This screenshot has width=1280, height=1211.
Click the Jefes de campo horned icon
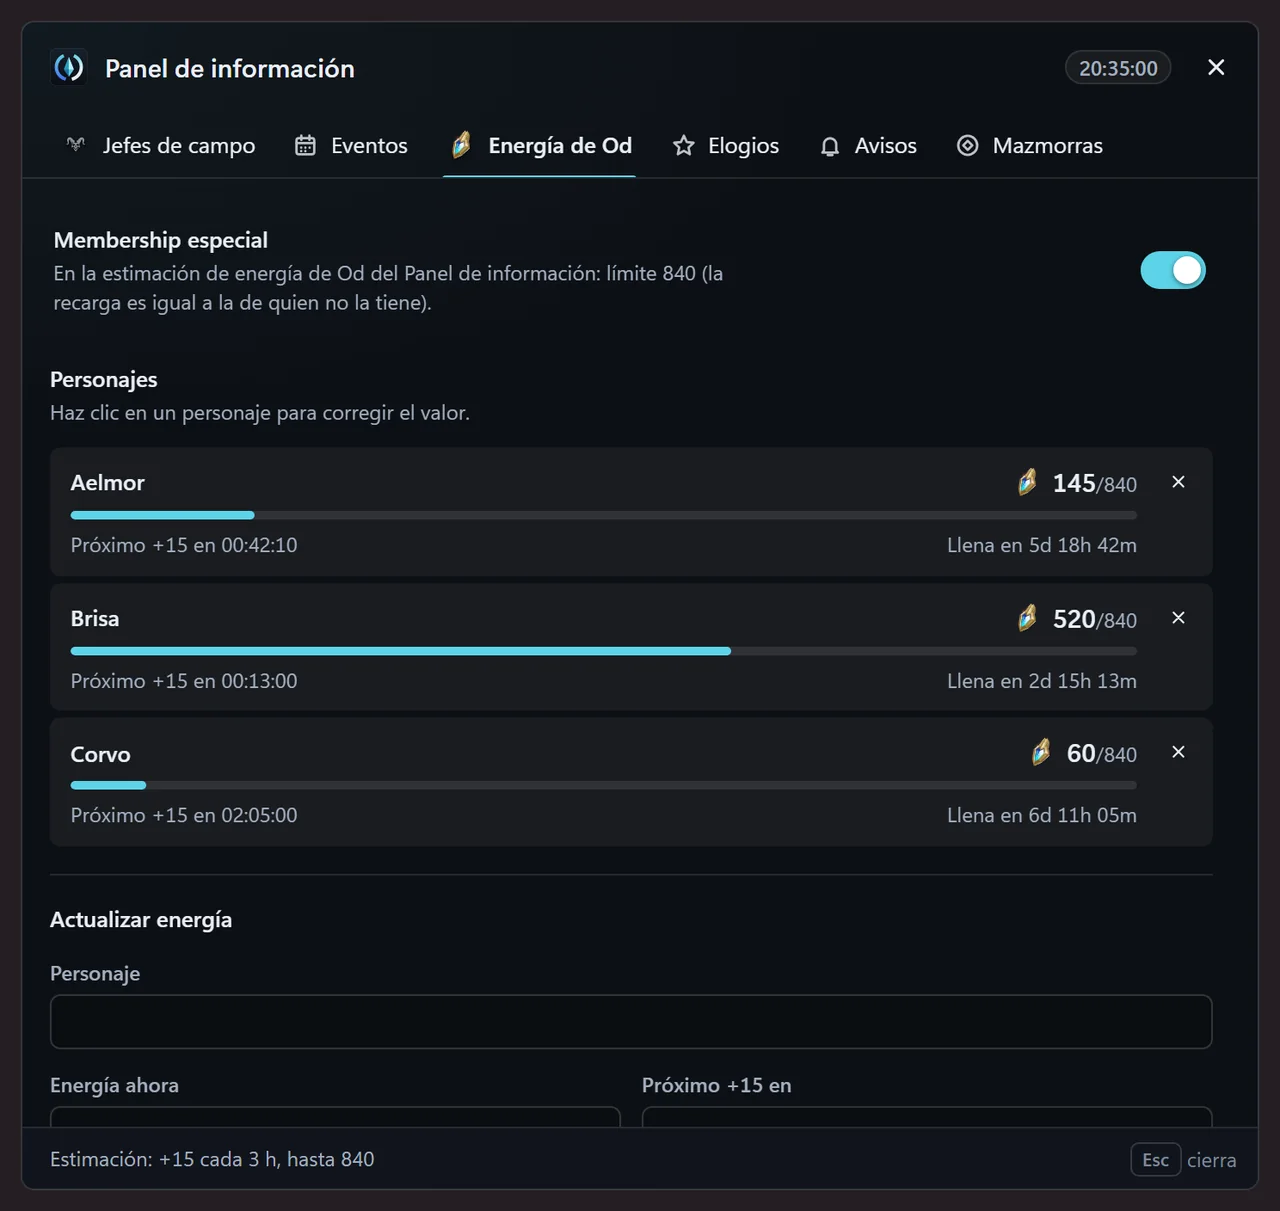click(x=76, y=145)
